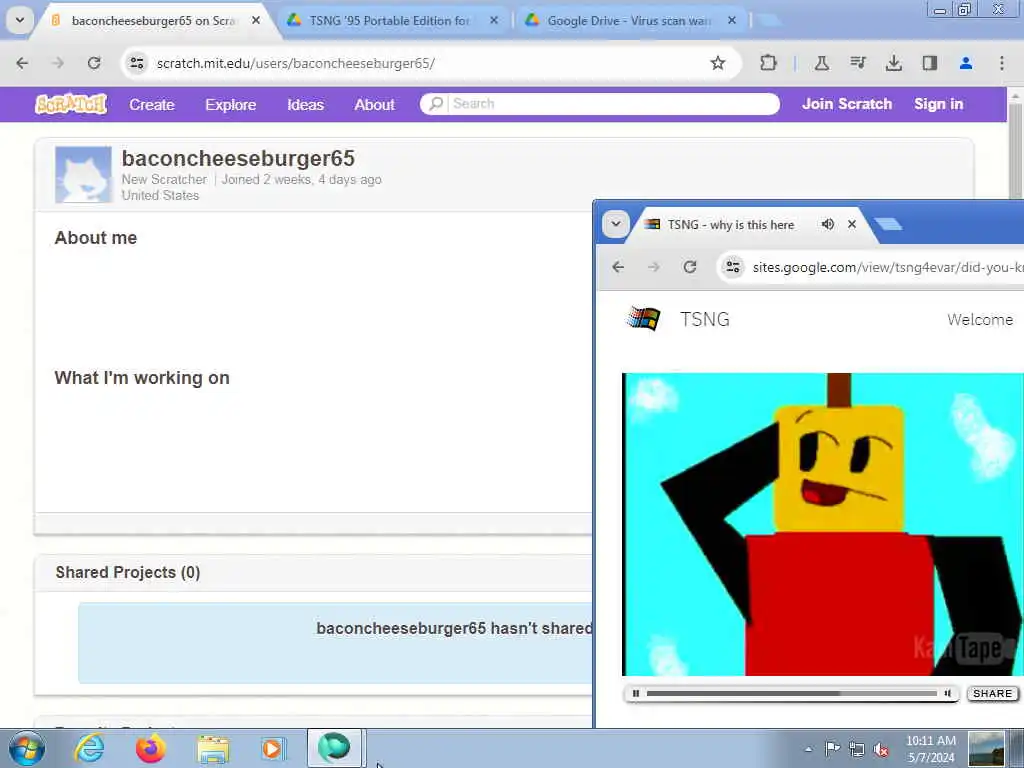Screen dimensions: 1024x768
Task: Open Chrome downloads icon
Action: pos(893,63)
